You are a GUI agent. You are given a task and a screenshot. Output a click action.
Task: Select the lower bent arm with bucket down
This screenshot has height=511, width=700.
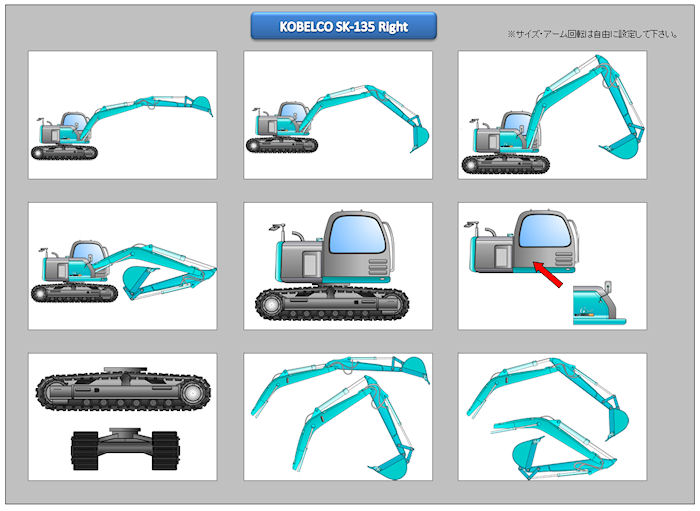354,428
